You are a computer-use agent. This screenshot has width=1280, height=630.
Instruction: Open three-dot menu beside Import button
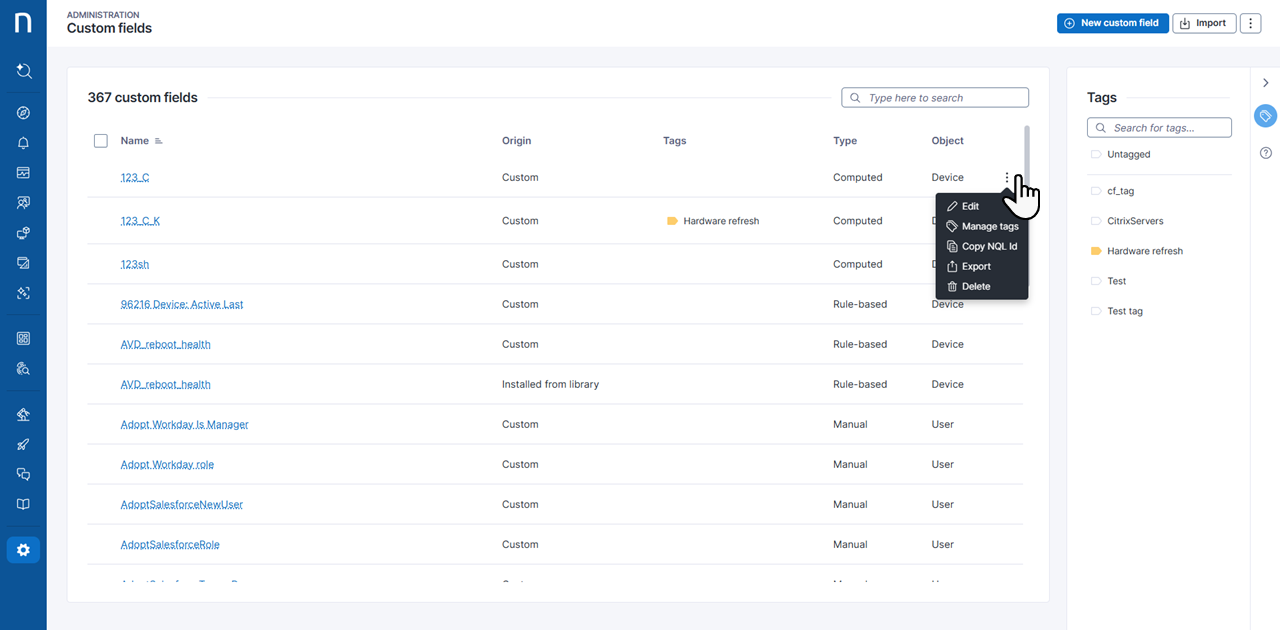coord(1250,23)
